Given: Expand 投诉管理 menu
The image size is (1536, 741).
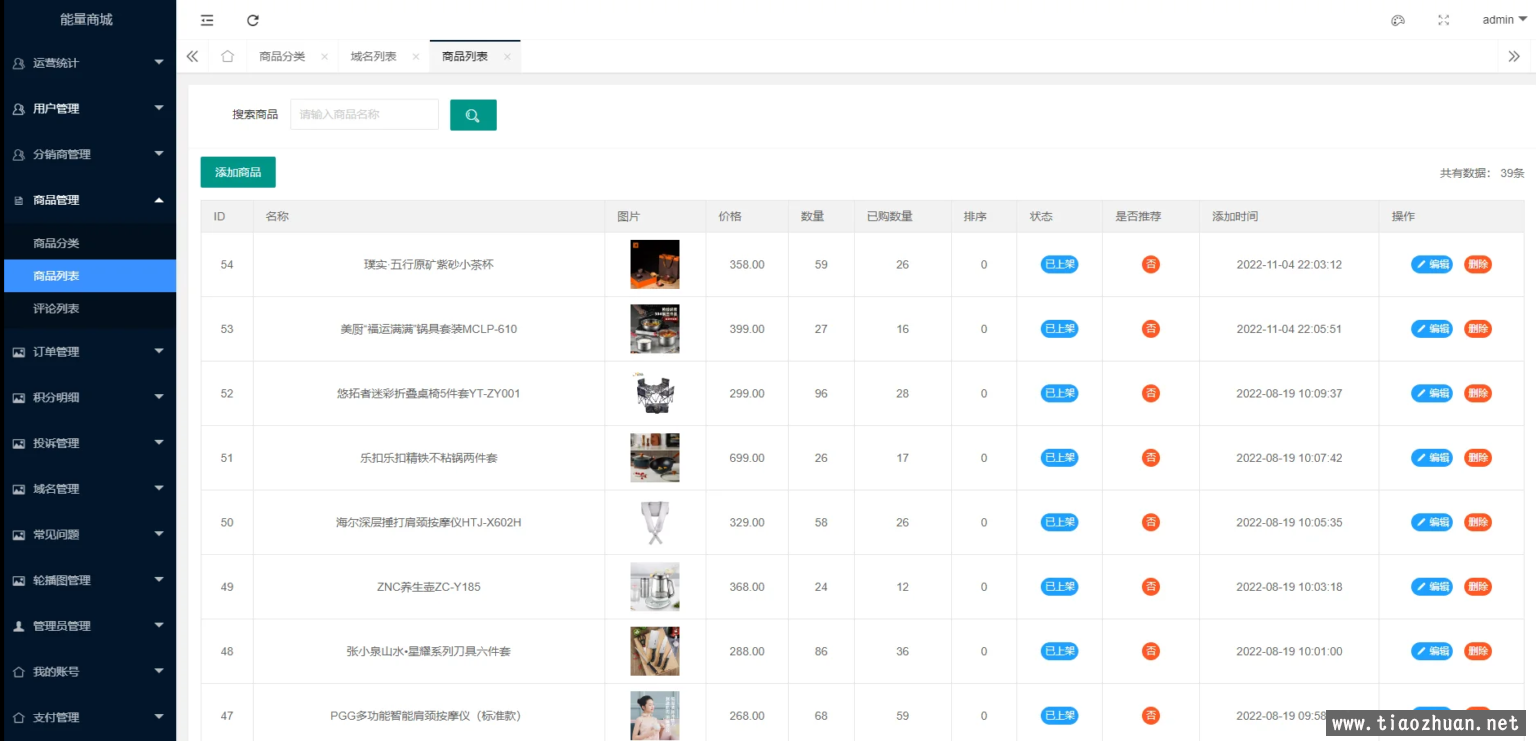Looking at the screenshot, I should [88, 443].
